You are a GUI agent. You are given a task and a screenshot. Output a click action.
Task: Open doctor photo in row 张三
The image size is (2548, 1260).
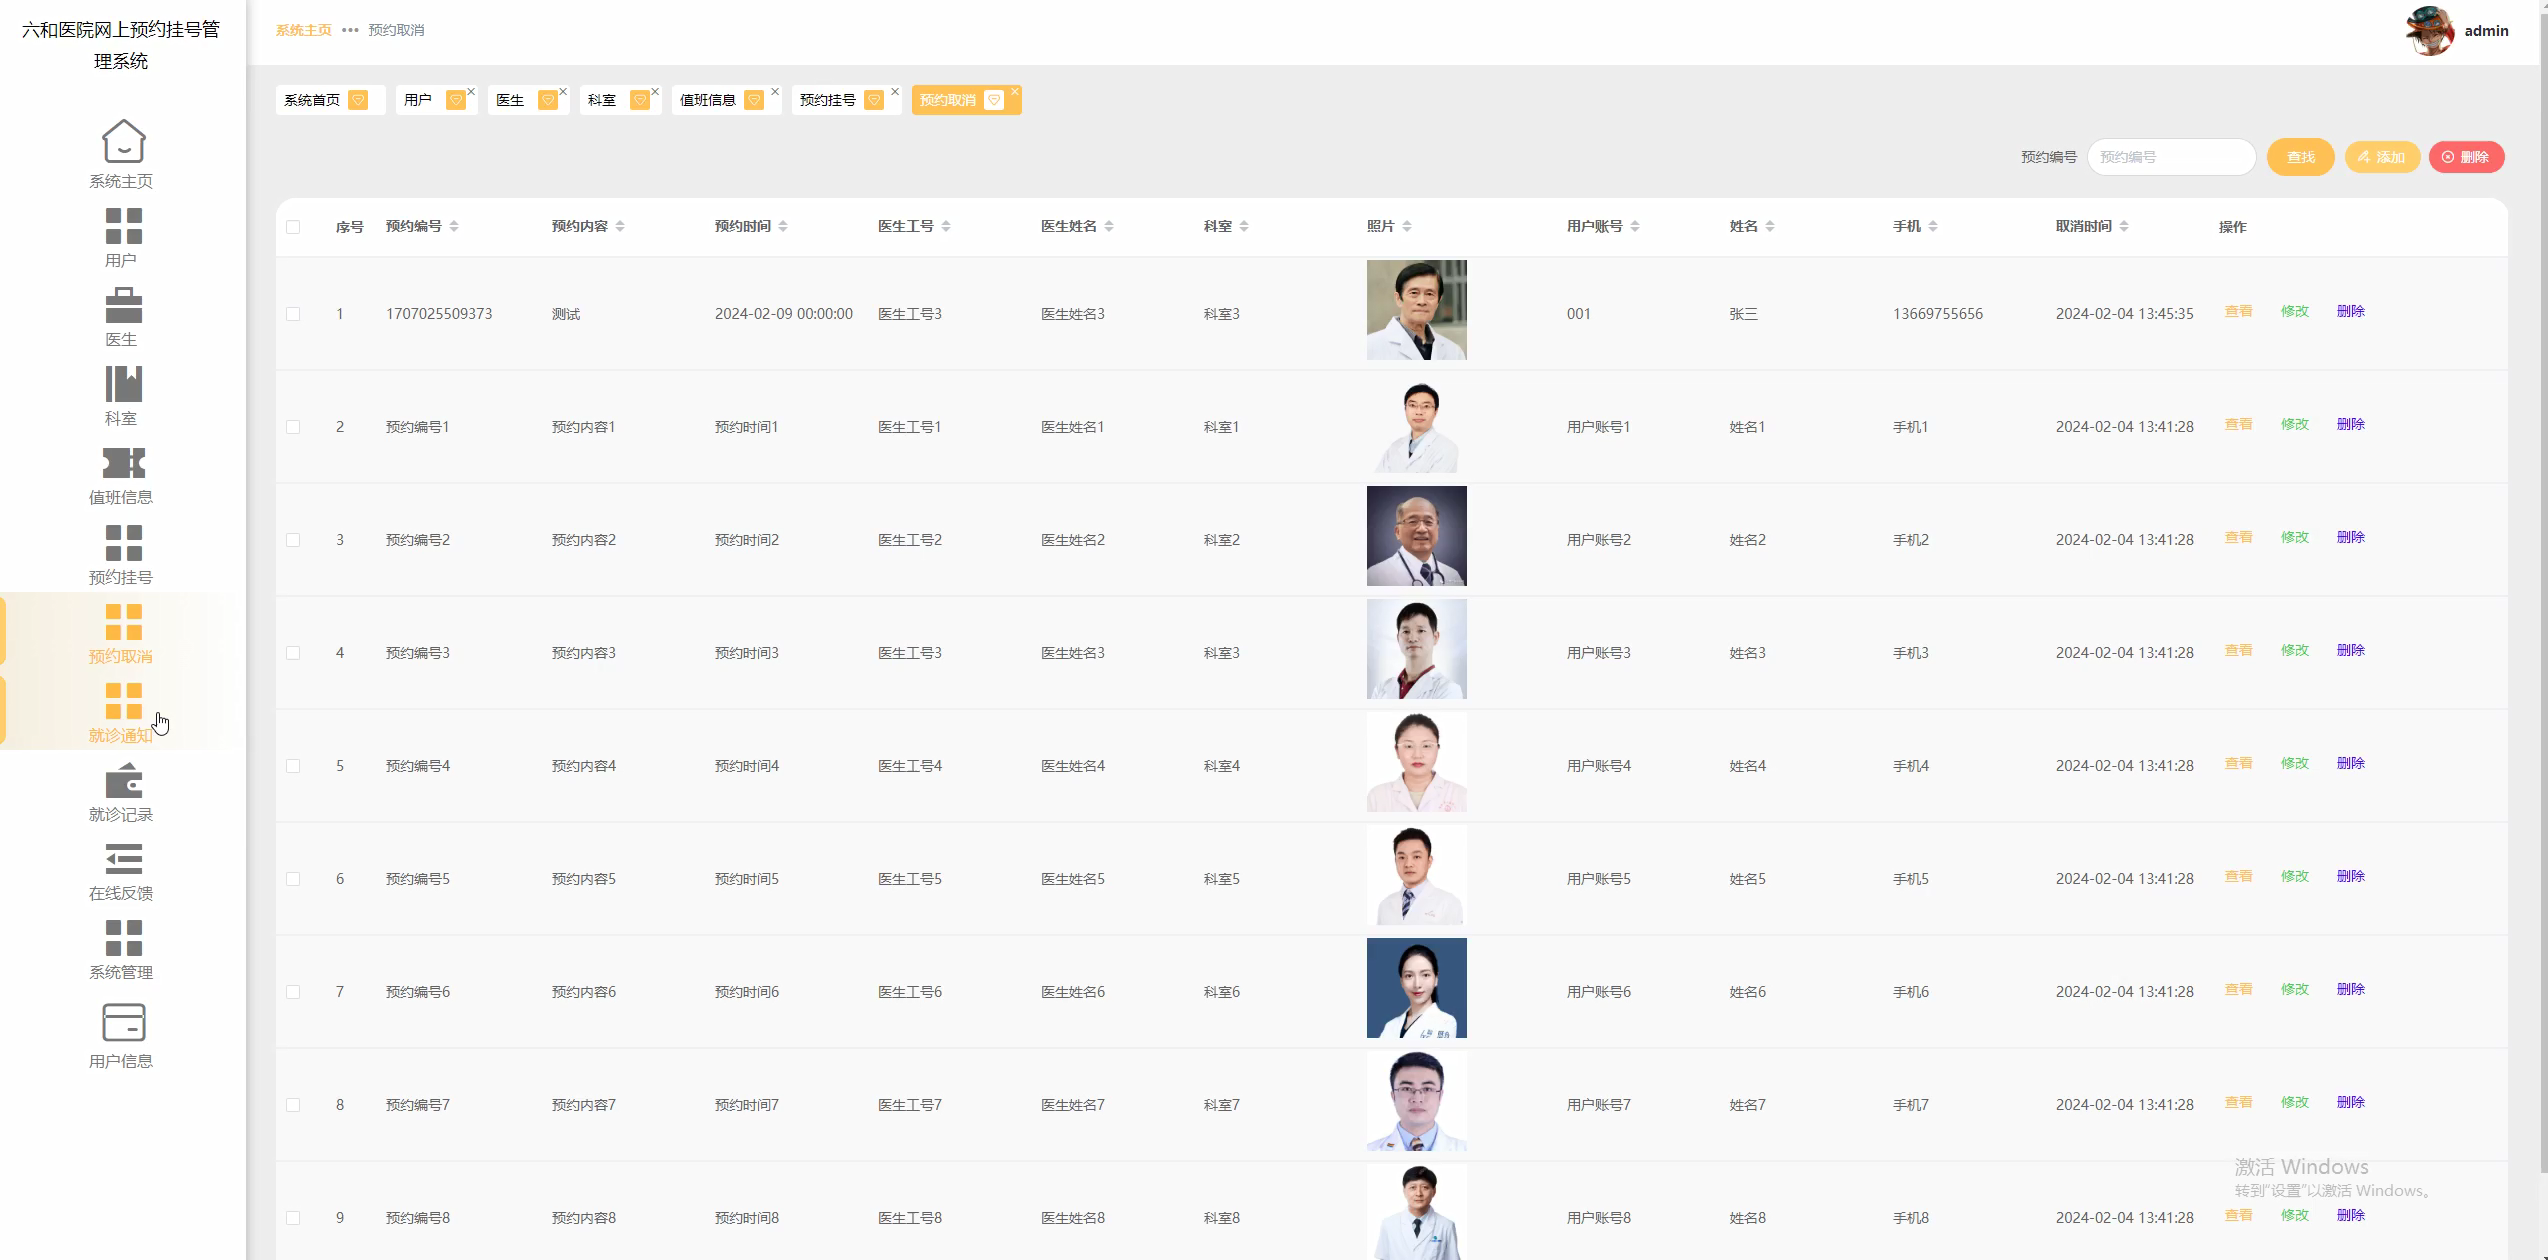(1416, 310)
